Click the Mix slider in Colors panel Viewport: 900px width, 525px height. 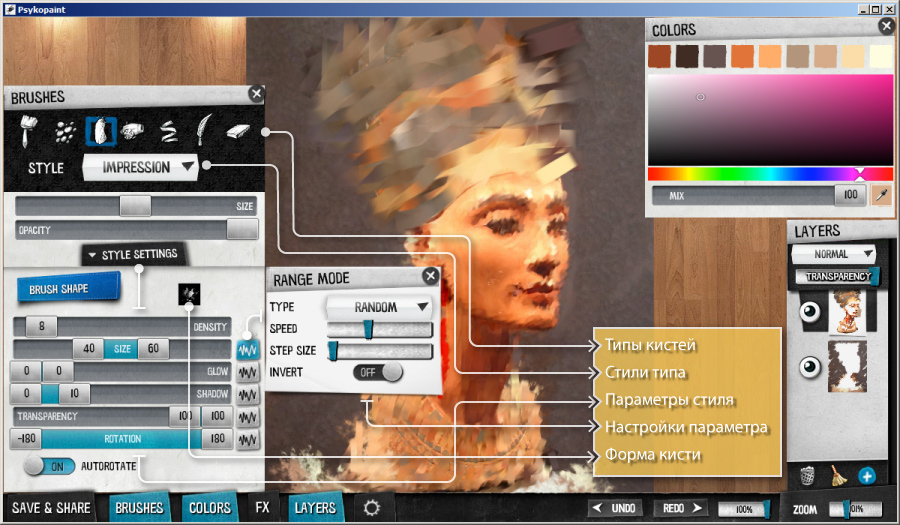tap(759, 195)
